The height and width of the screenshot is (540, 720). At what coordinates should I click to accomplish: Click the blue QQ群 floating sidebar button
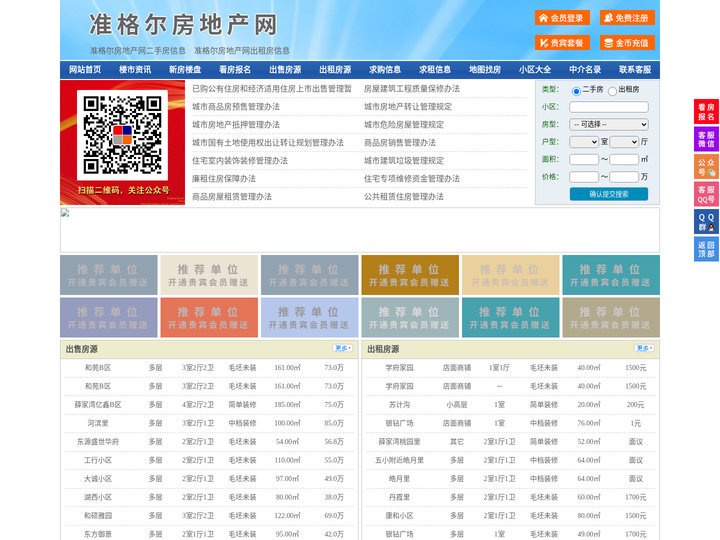[x=706, y=222]
